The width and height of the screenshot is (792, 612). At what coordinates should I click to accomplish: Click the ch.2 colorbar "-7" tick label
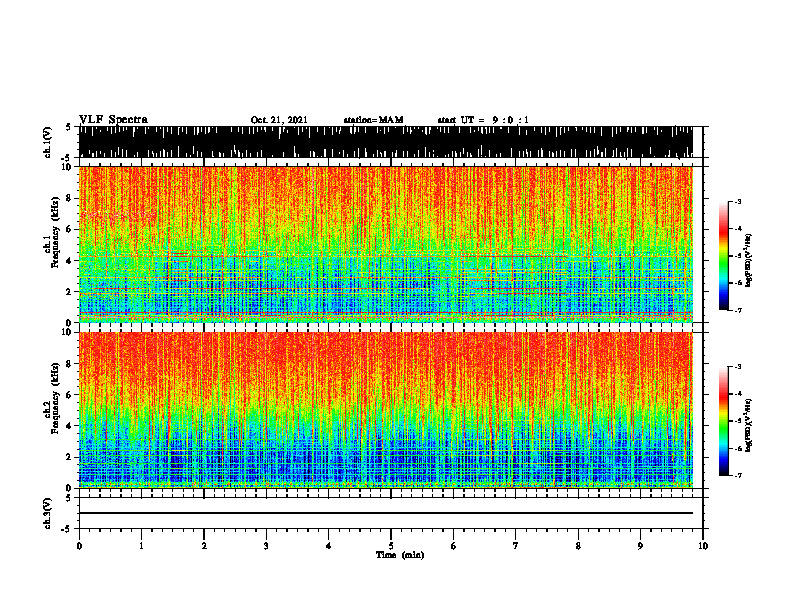click(x=737, y=476)
